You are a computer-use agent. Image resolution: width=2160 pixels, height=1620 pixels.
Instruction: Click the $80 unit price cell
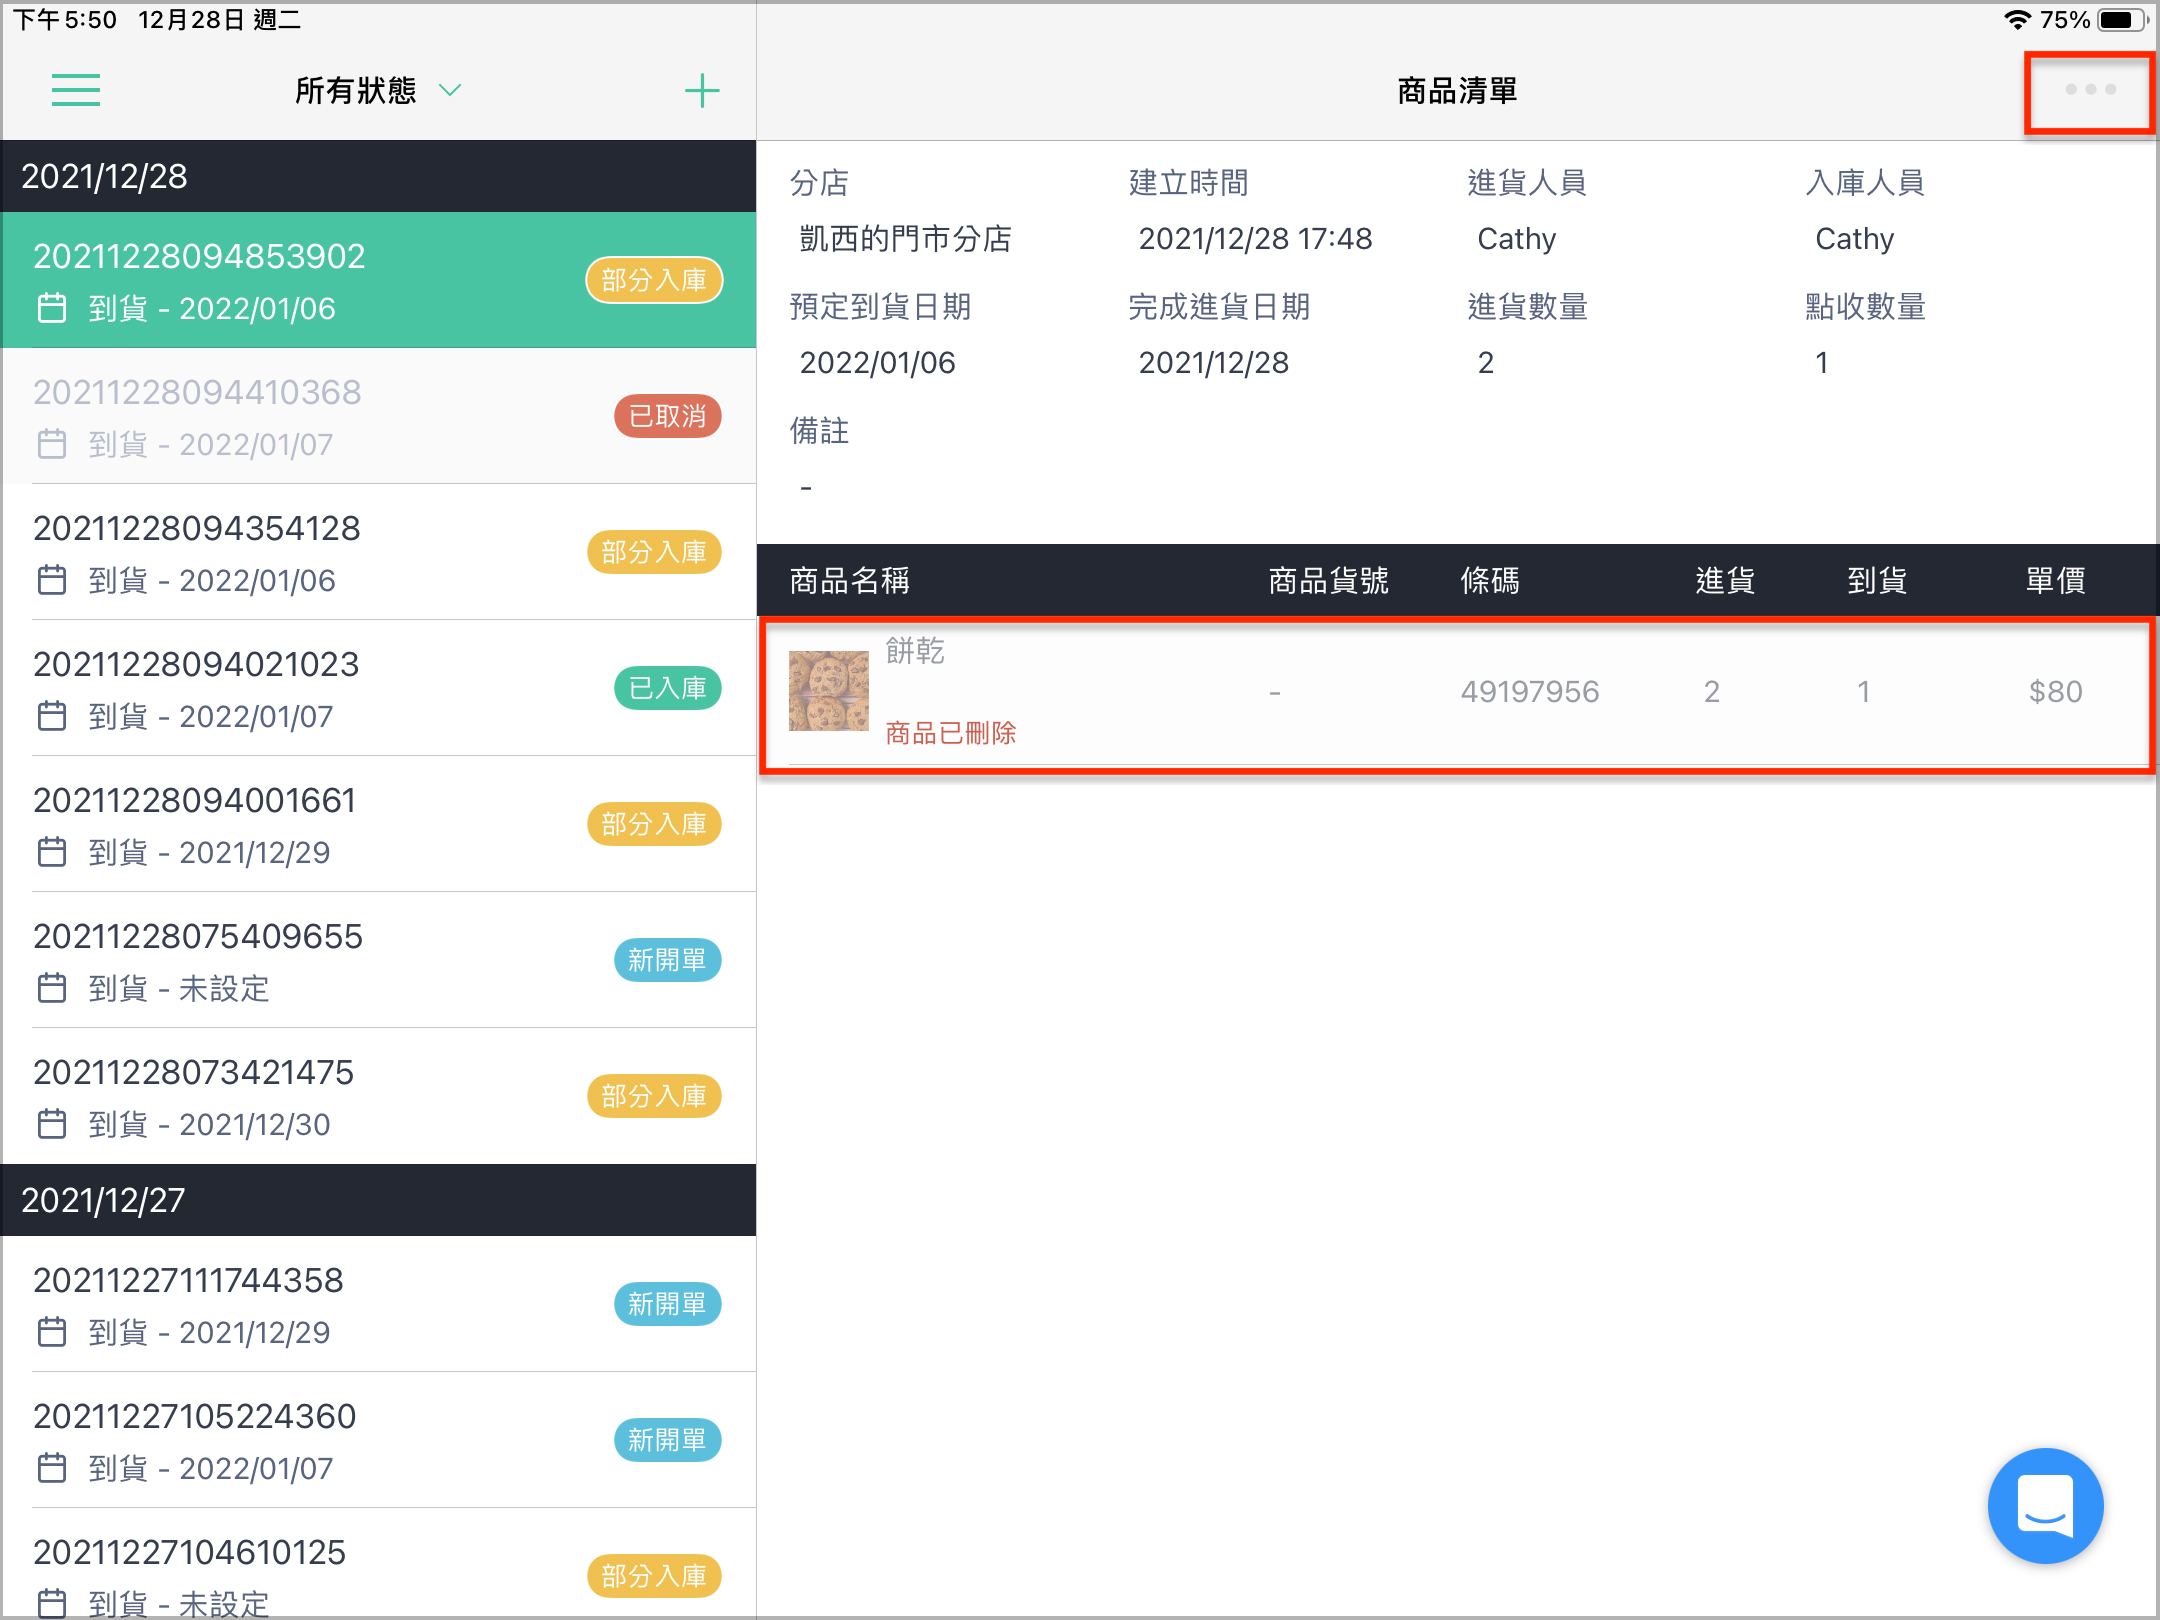pos(2056,691)
